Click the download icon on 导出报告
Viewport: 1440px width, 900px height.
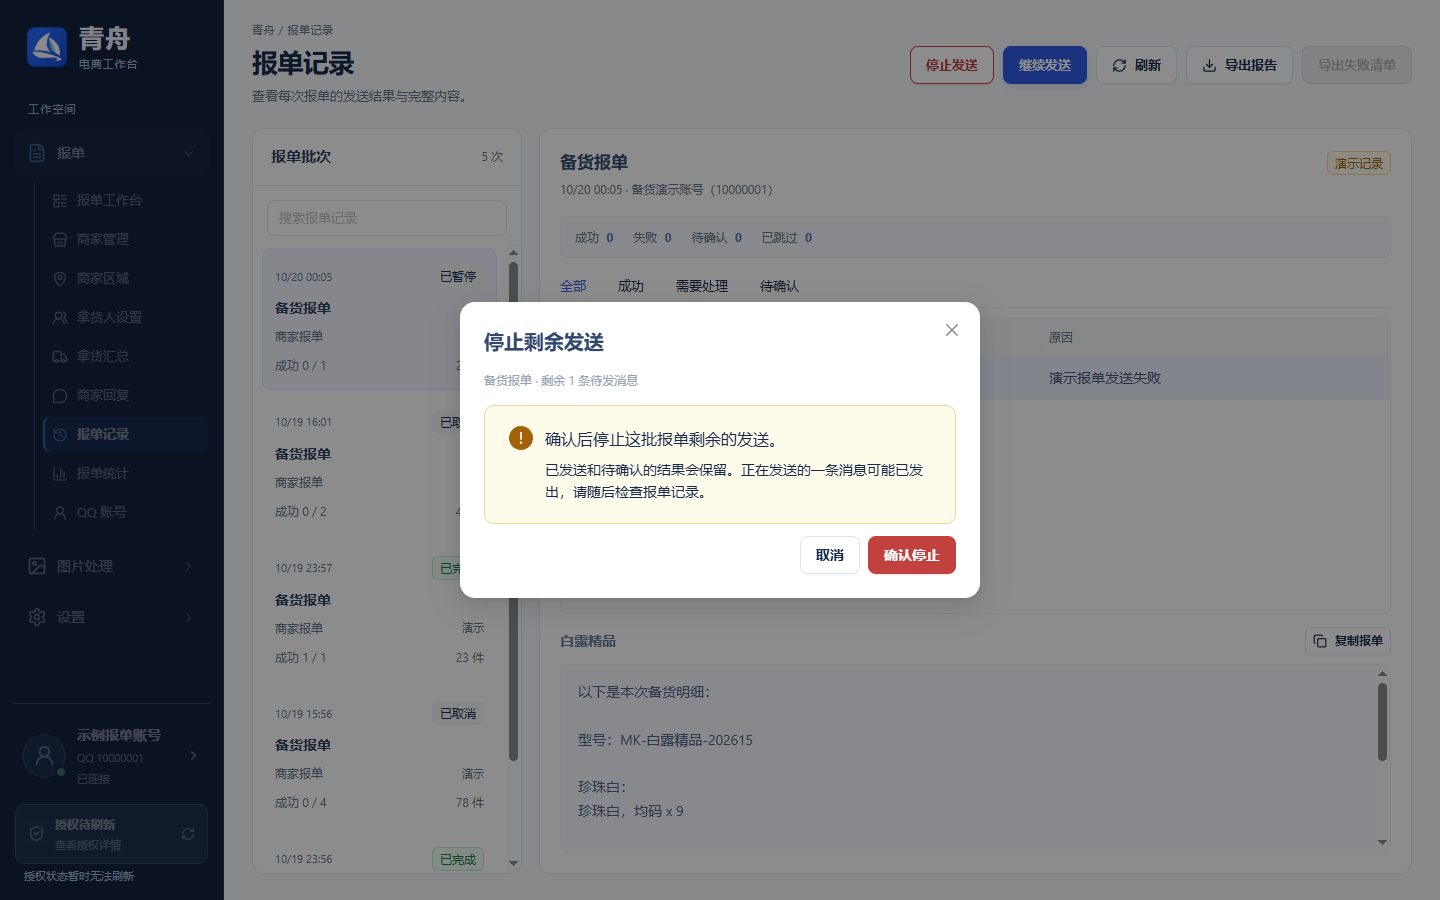[x=1209, y=65]
